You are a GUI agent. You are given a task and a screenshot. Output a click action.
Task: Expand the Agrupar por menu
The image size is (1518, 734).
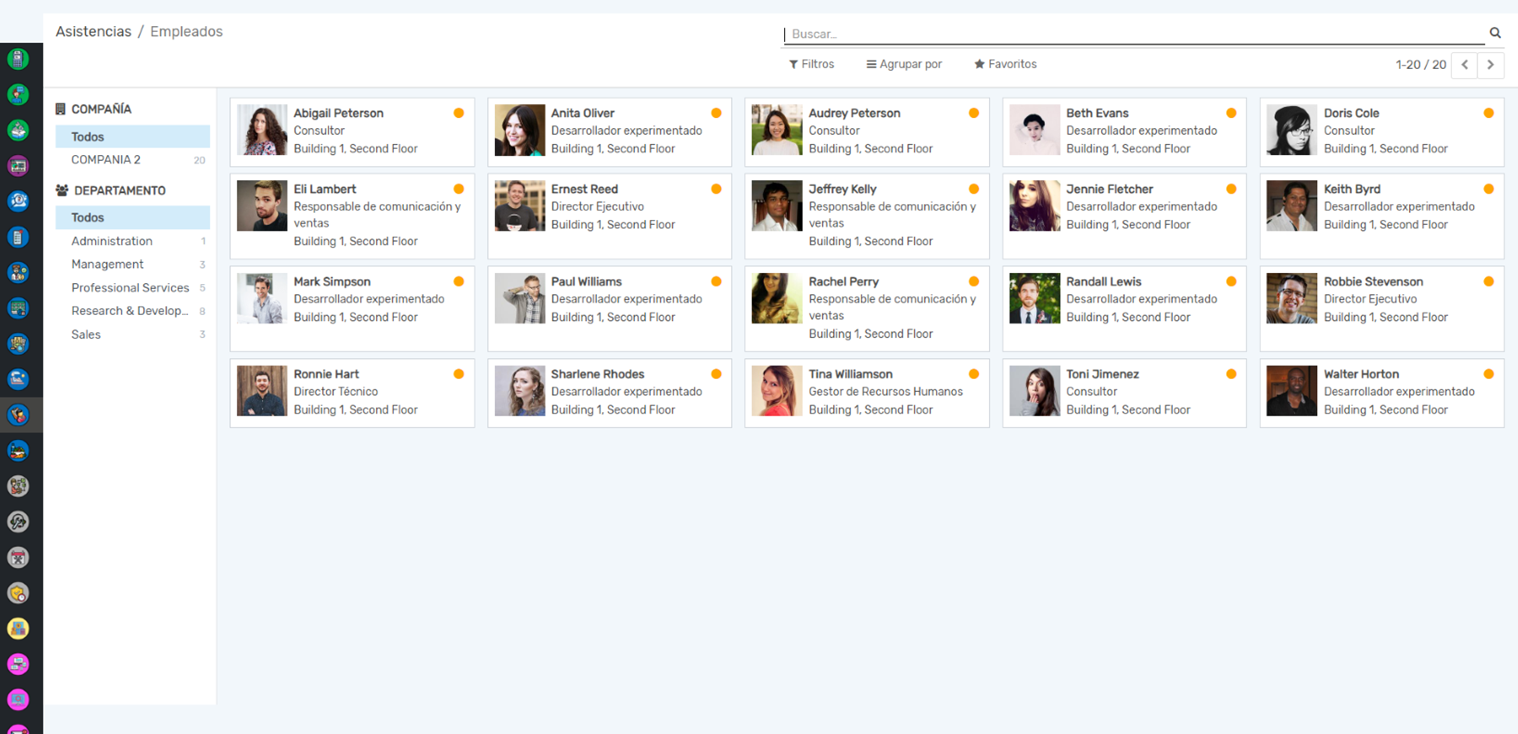904,64
